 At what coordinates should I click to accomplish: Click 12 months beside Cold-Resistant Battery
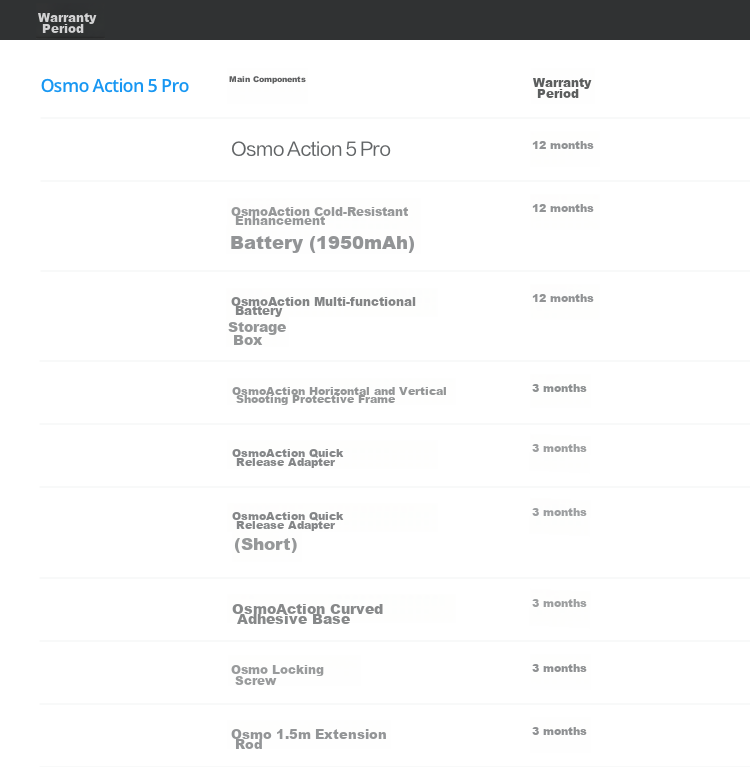[x=563, y=208]
